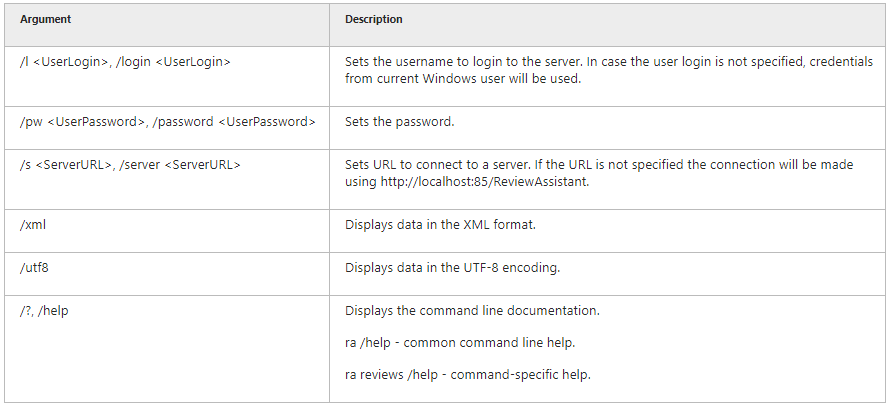Click 'Displays data in the XML format.' text

coord(440,225)
